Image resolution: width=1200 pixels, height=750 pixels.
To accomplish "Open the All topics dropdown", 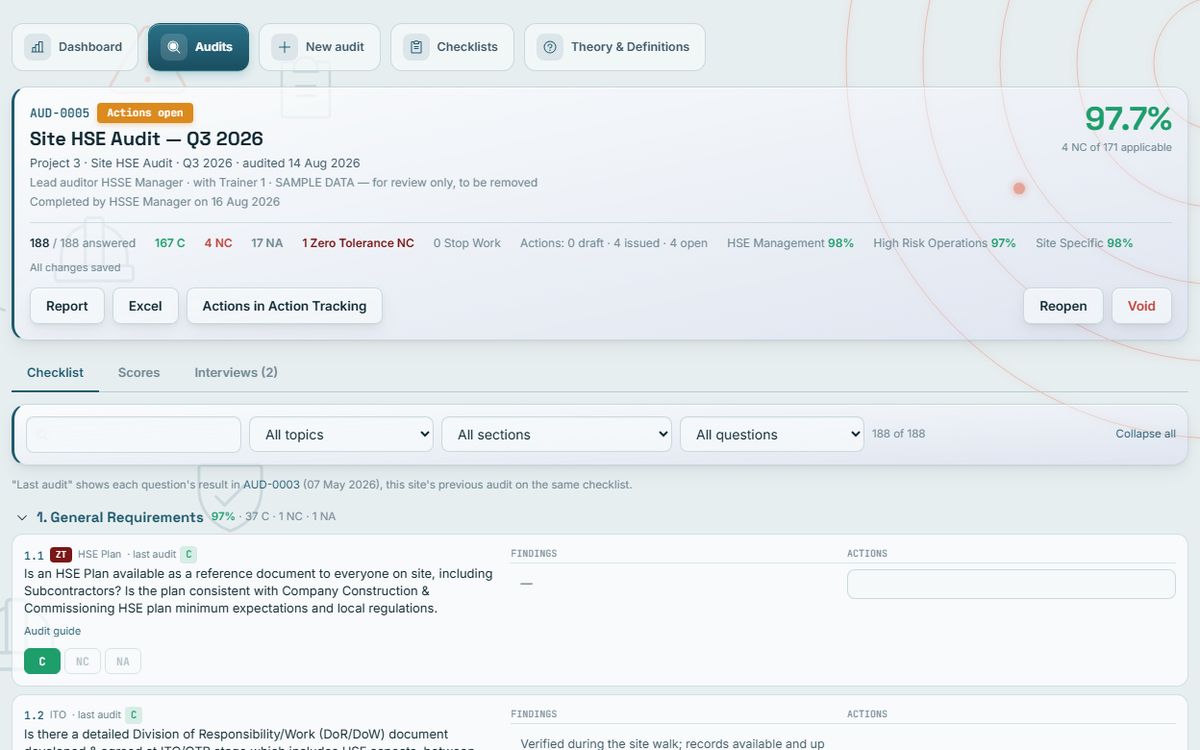I will click(x=341, y=434).
